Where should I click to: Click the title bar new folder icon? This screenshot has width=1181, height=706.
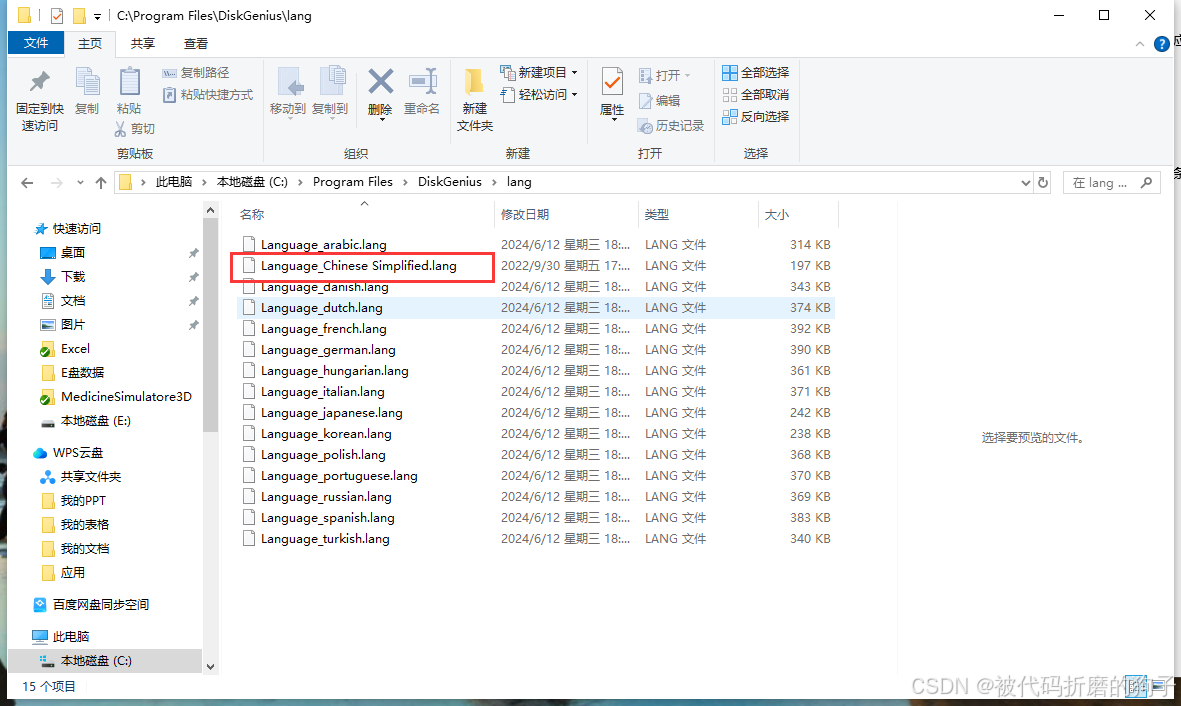pos(79,15)
